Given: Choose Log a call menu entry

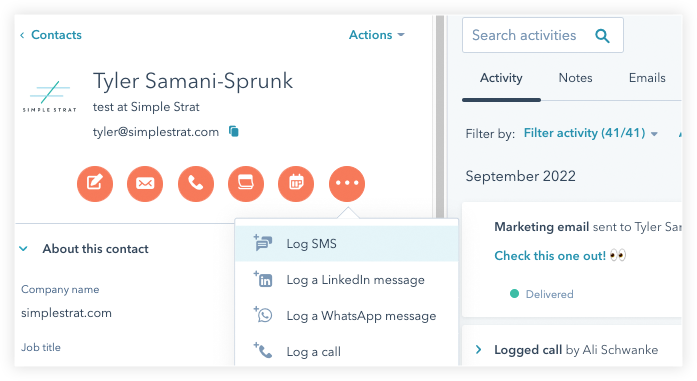Looking at the screenshot, I should click(346, 351).
